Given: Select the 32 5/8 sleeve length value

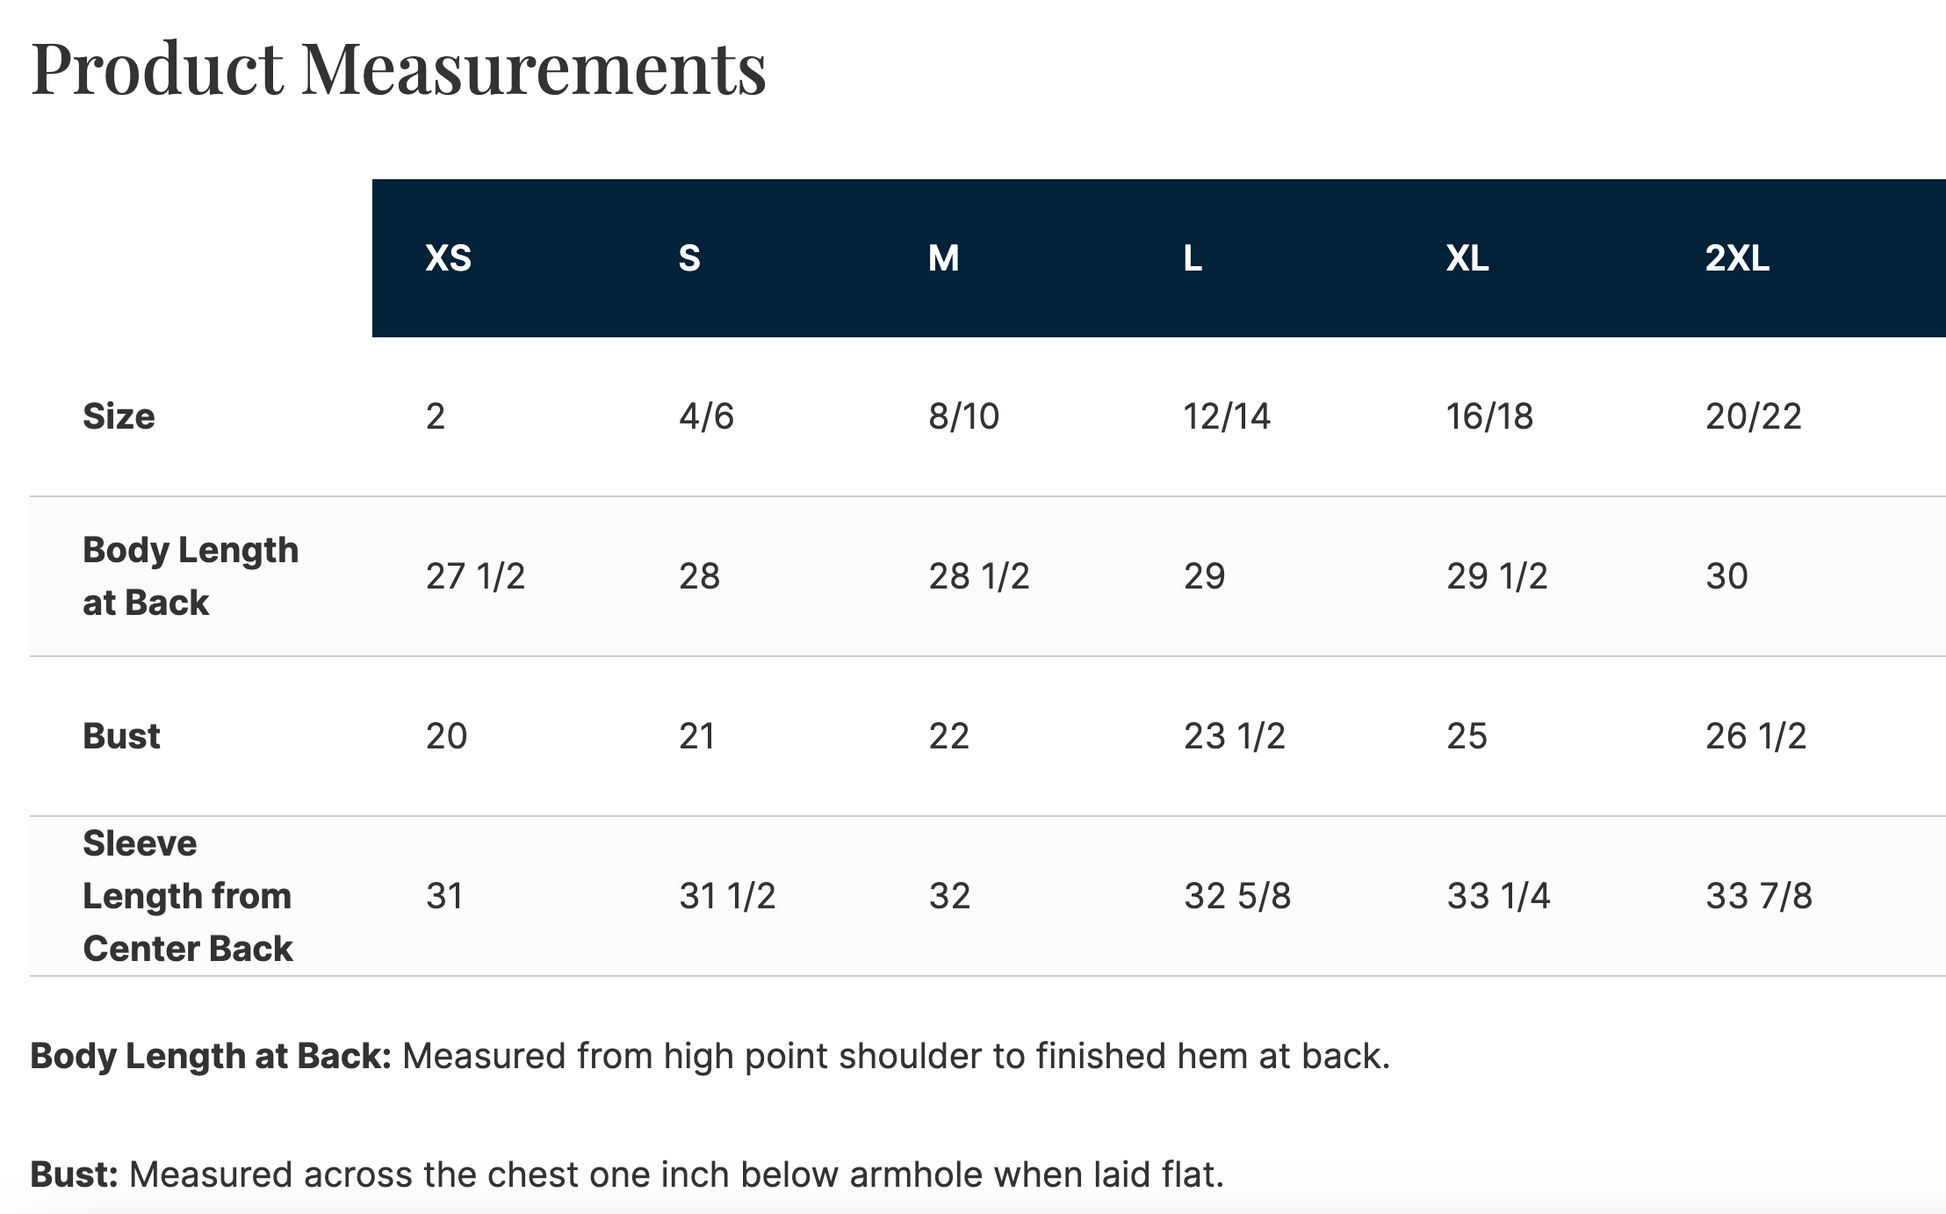Looking at the screenshot, I should click(1237, 896).
